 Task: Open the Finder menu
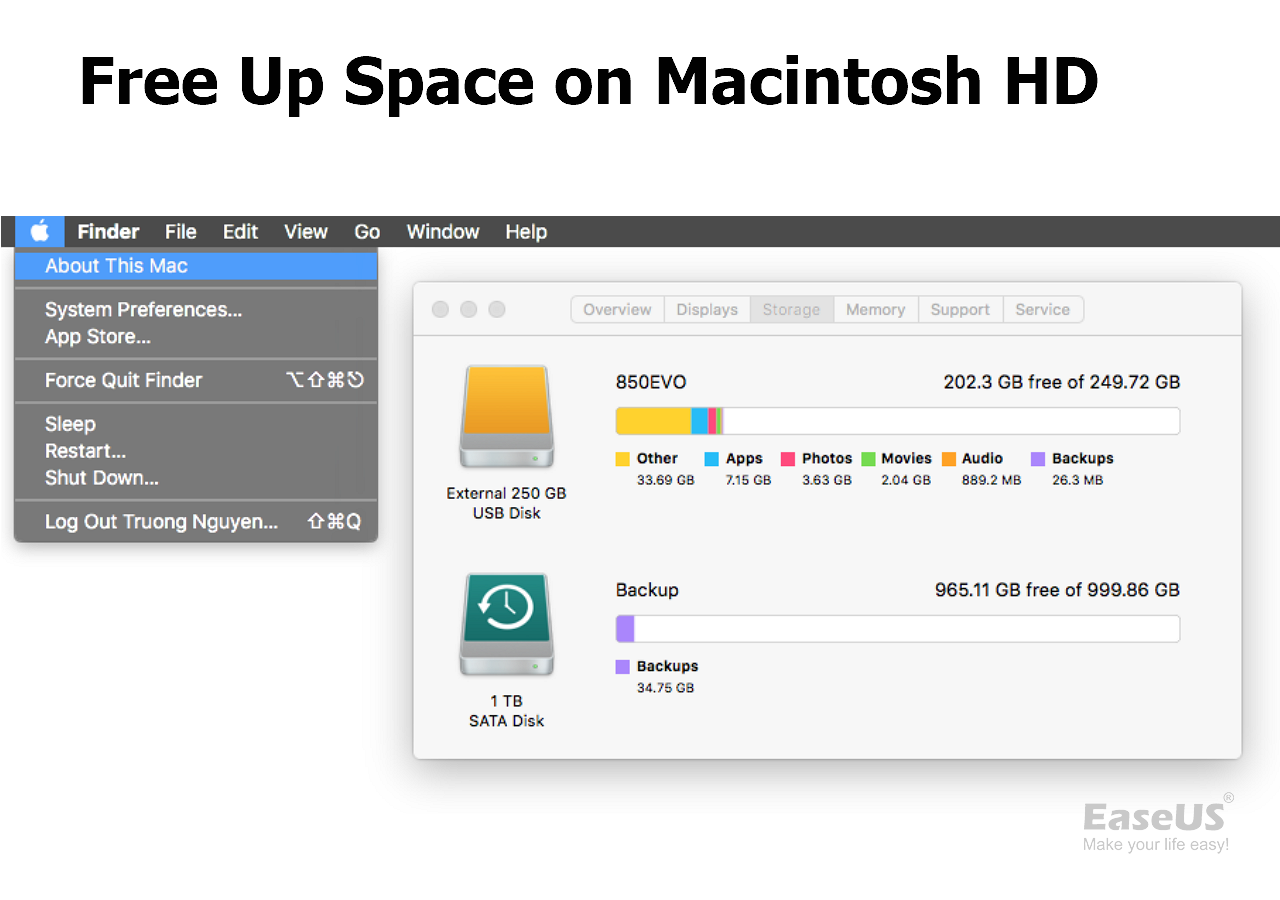pos(108,232)
